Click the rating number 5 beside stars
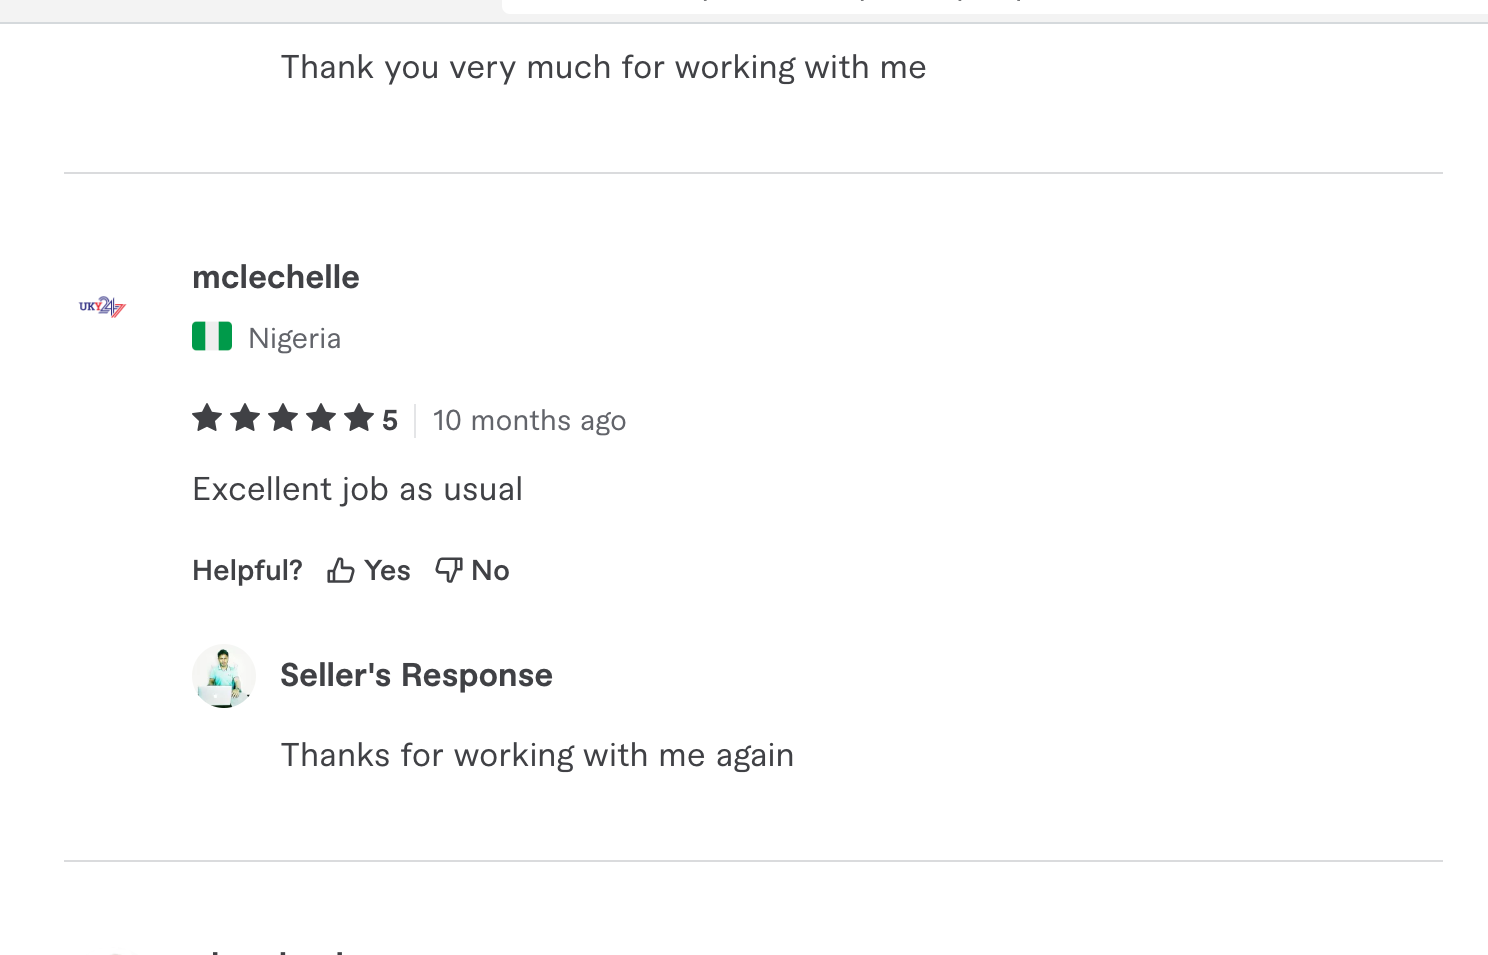Image resolution: width=1488 pixels, height=955 pixels. point(390,420)
